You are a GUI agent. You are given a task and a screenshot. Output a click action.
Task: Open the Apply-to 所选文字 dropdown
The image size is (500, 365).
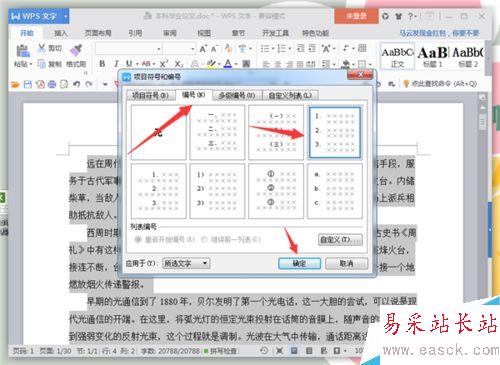click(x=186, y=263)
